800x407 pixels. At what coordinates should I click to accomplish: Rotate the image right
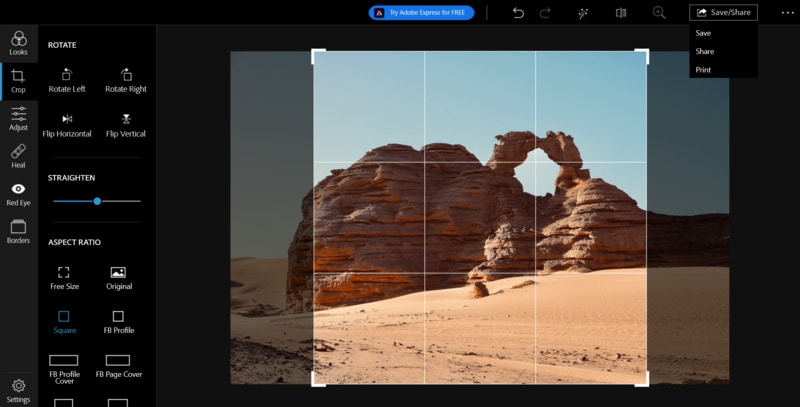[126, 81]
